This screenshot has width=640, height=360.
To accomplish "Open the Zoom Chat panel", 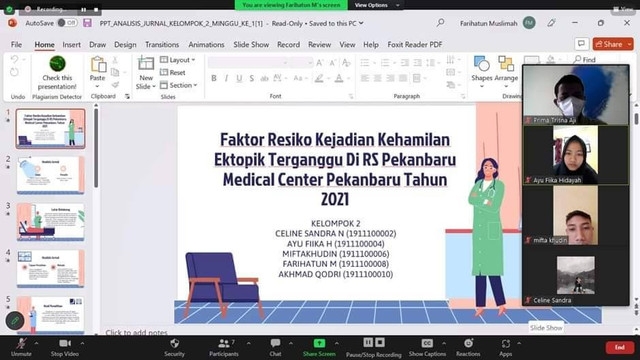I will pyautogui.click(x=276, y=348).
